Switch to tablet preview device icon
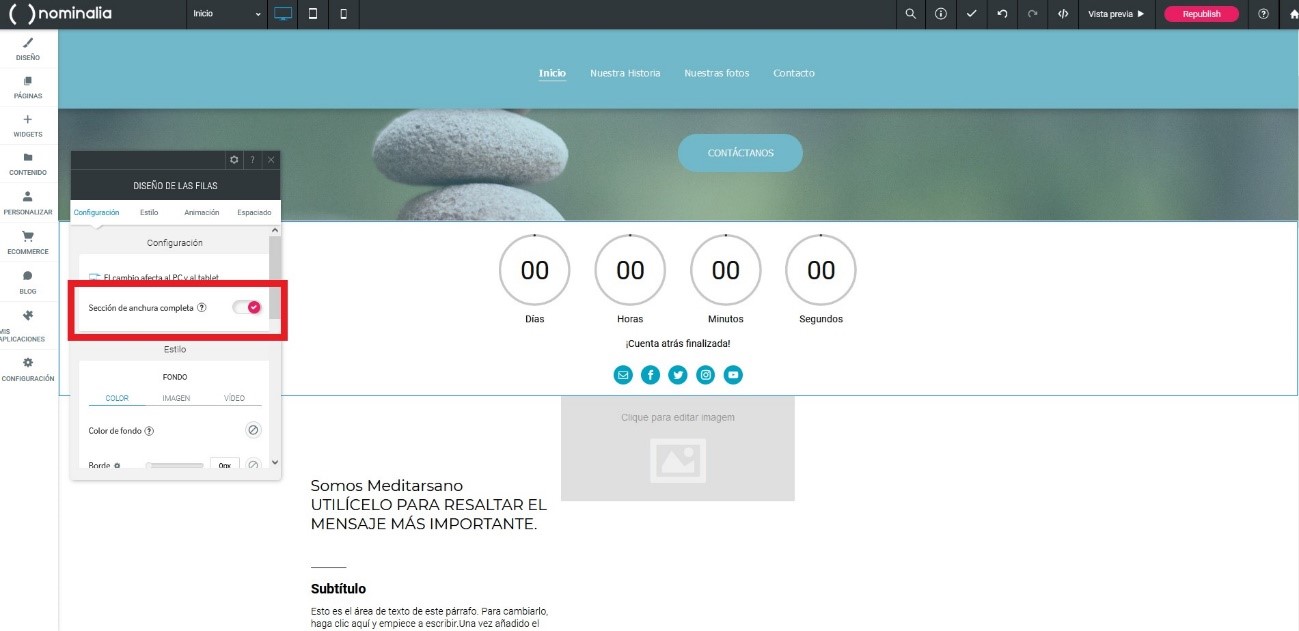This screenshot has width=1299, height=631. [x=313, y=14]
